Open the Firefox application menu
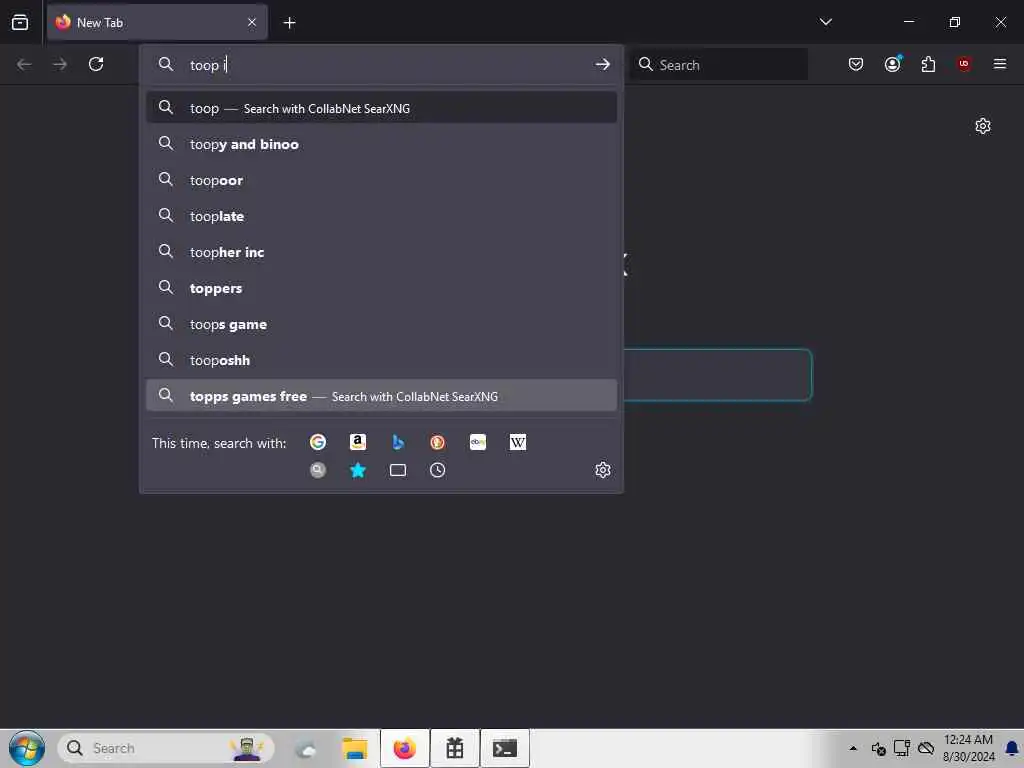The height and width of the screenshot is (768, 1024). pos(999,64)
